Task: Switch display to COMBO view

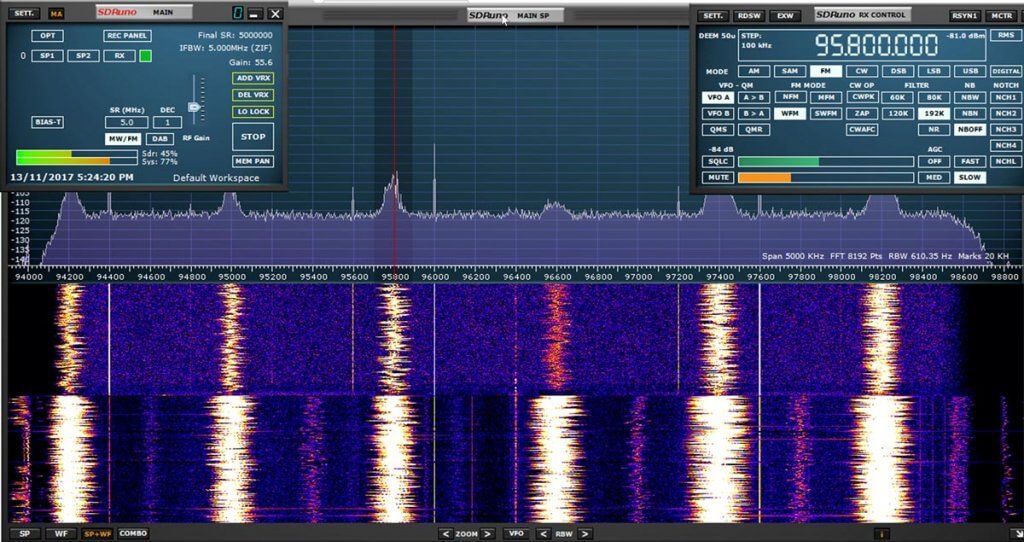Action: pyautogui.click(x=133, y=534)
